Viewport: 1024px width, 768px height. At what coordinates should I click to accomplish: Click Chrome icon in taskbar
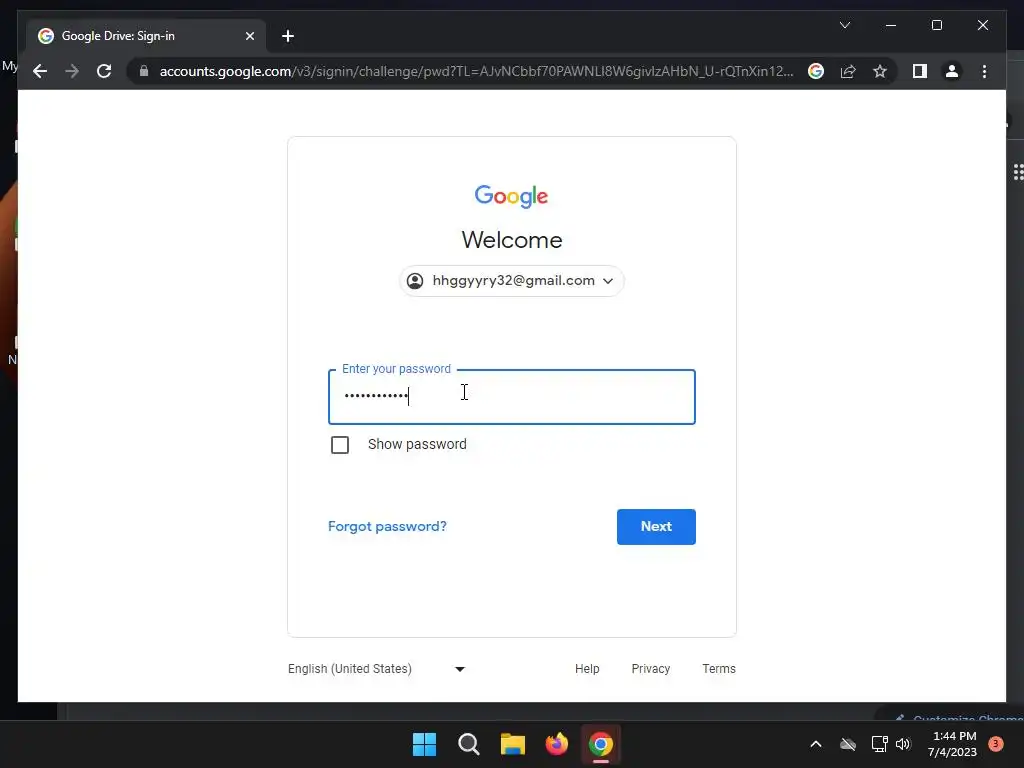pos(601,744)
